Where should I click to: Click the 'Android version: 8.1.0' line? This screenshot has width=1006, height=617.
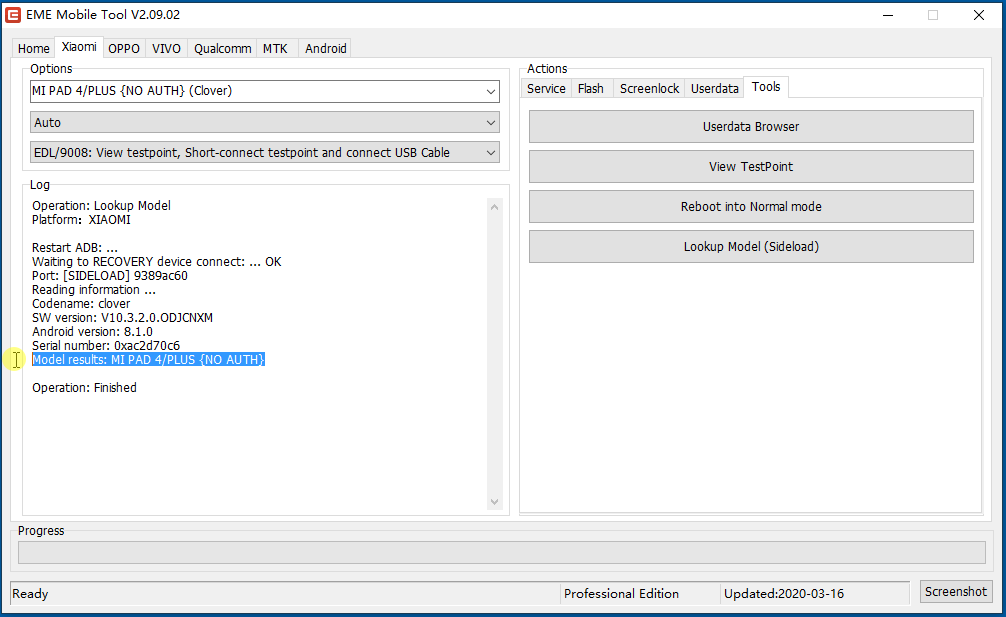point(92,332)
